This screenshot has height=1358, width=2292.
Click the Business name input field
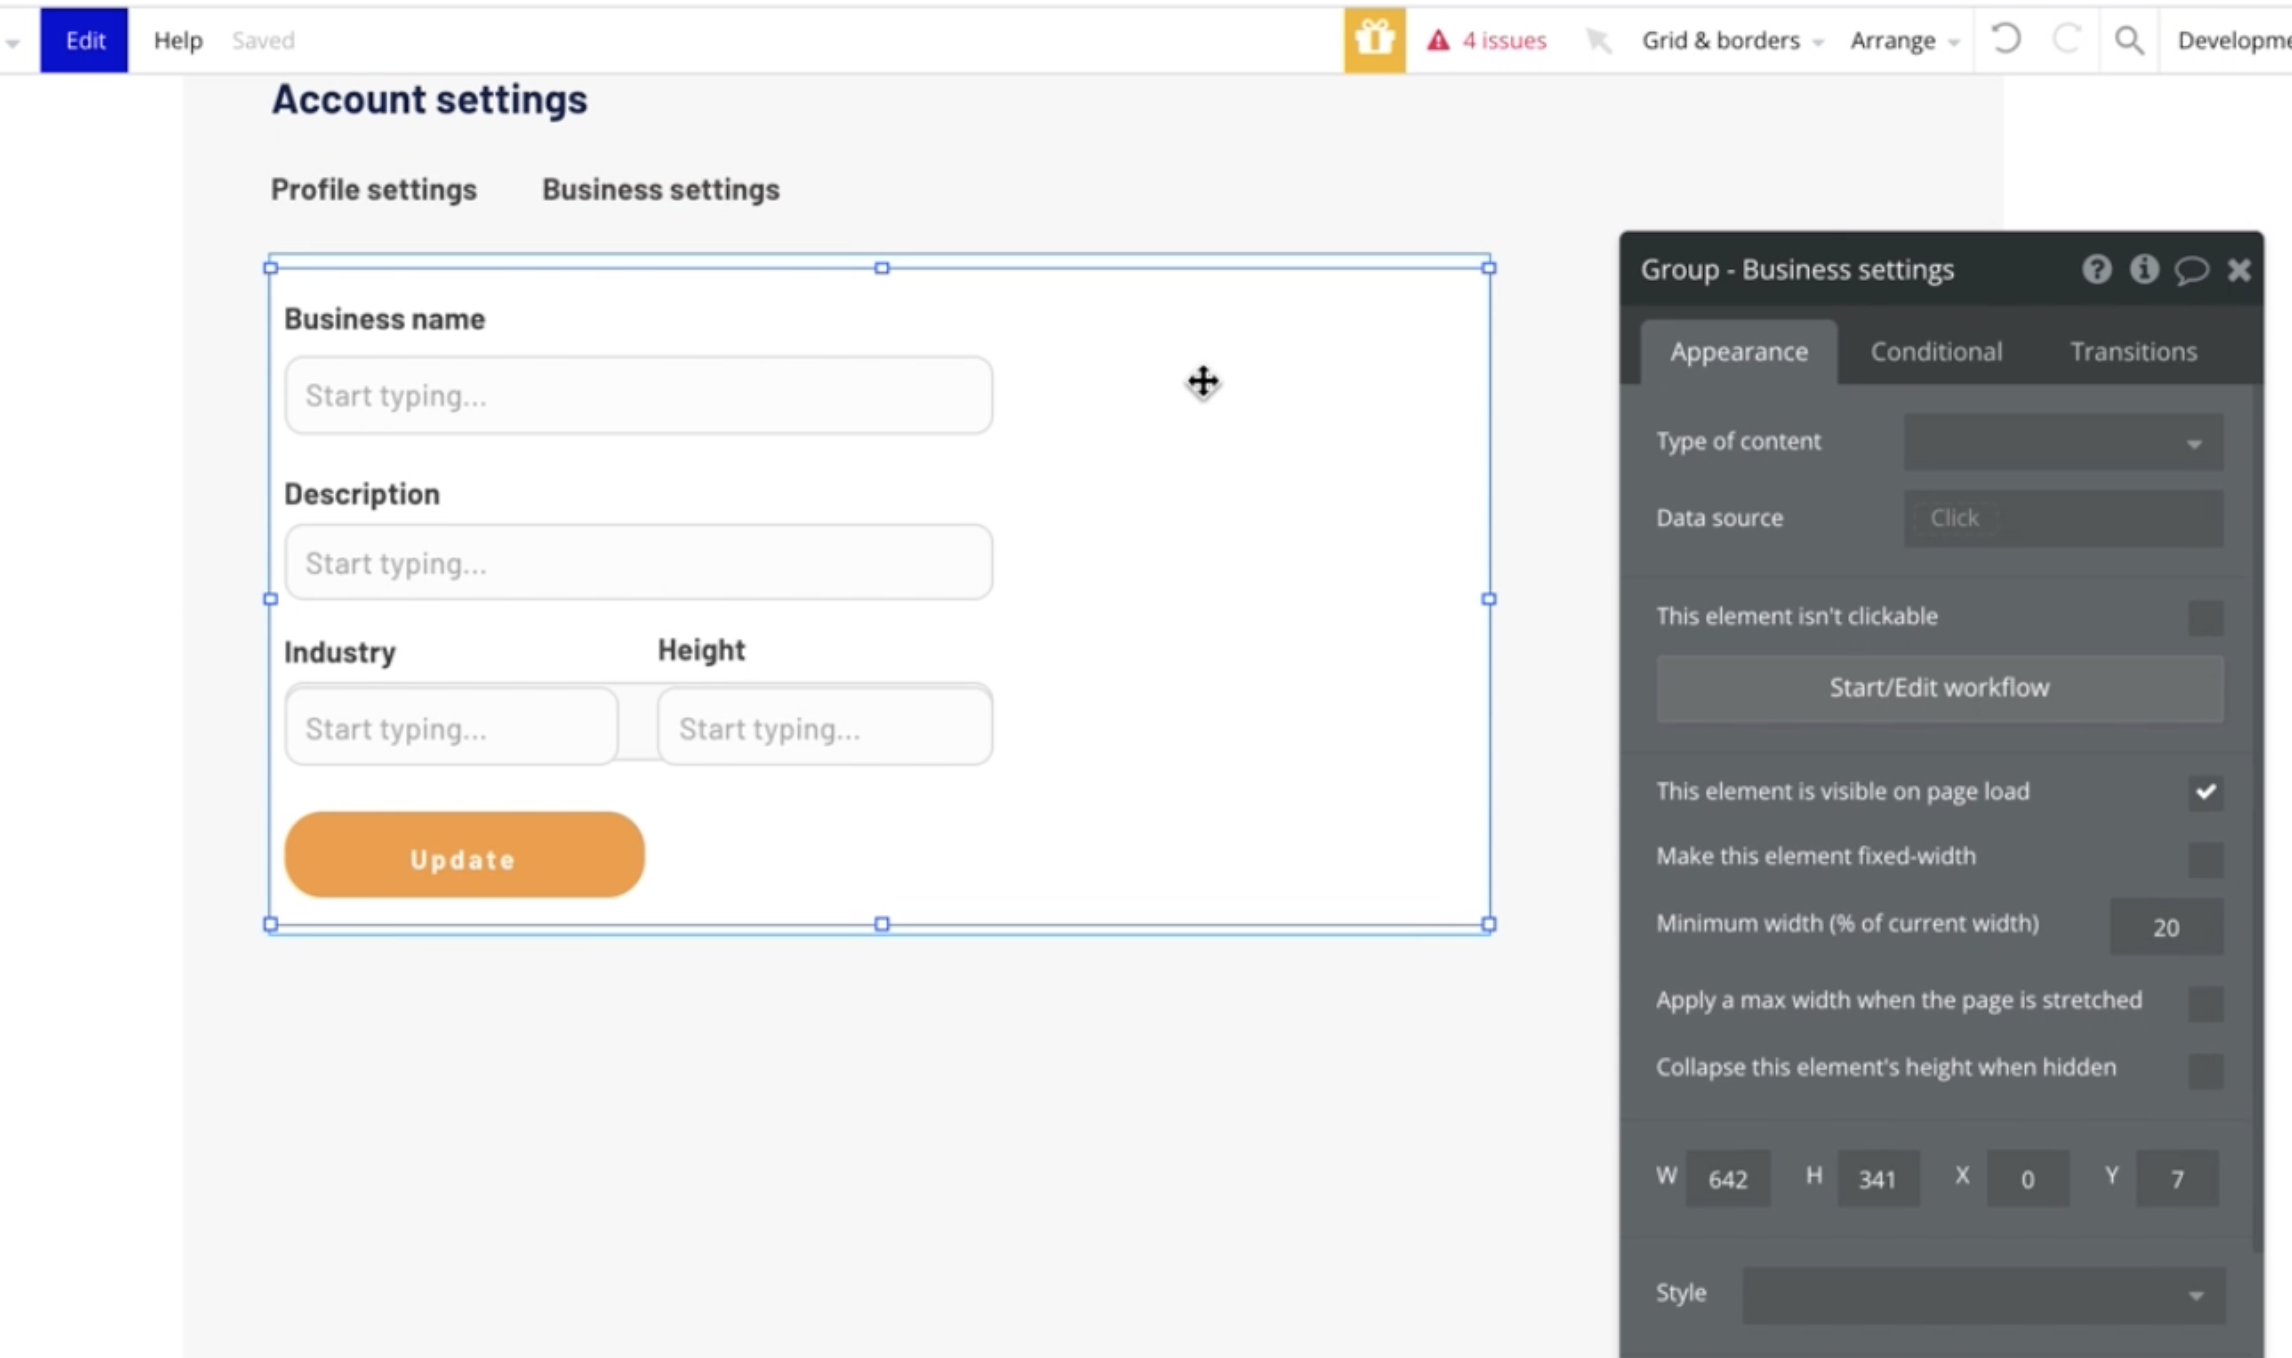[638, 396]
